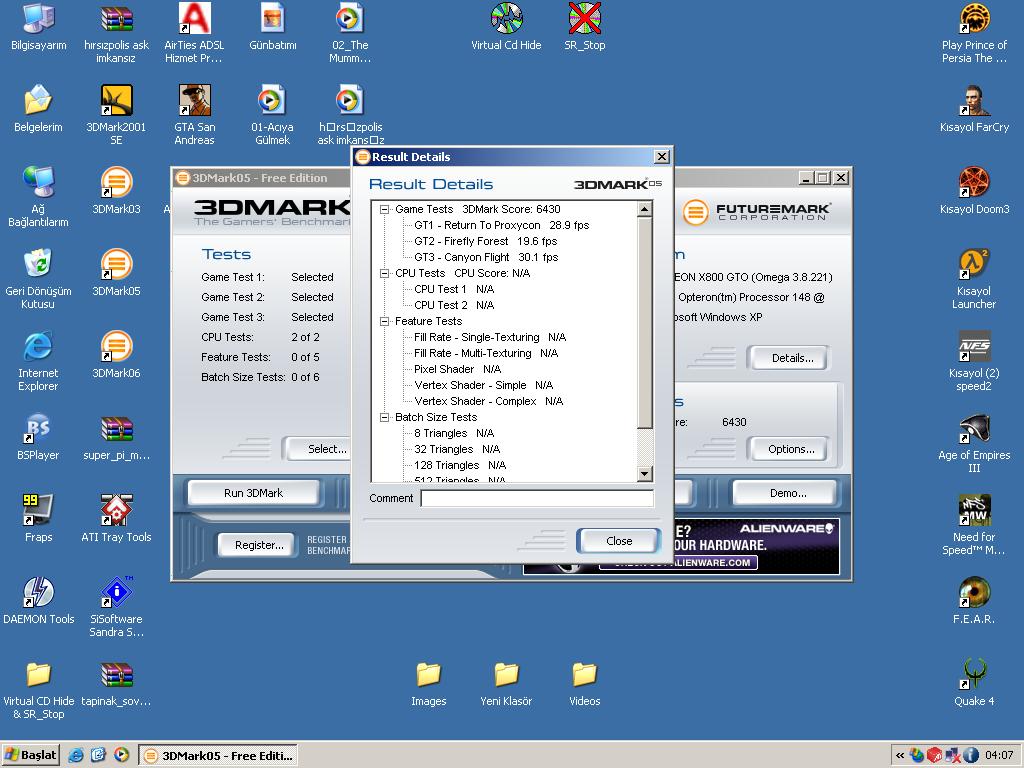Click in the Comment text field

(x=537, y=498)
